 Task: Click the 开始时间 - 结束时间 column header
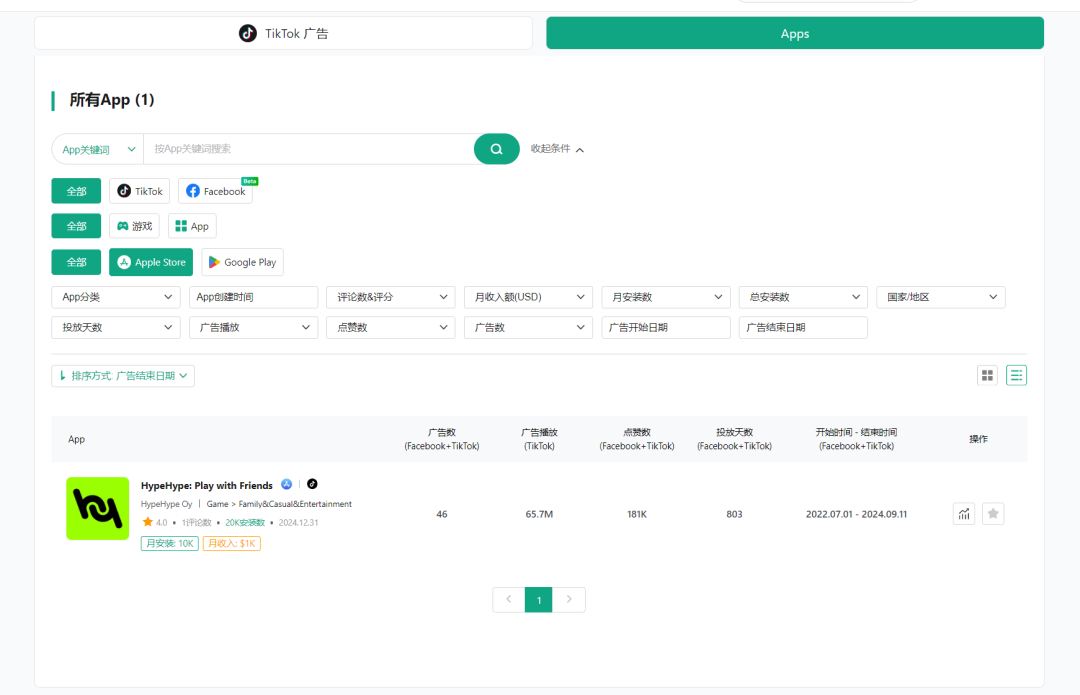(x=856, y=439)
